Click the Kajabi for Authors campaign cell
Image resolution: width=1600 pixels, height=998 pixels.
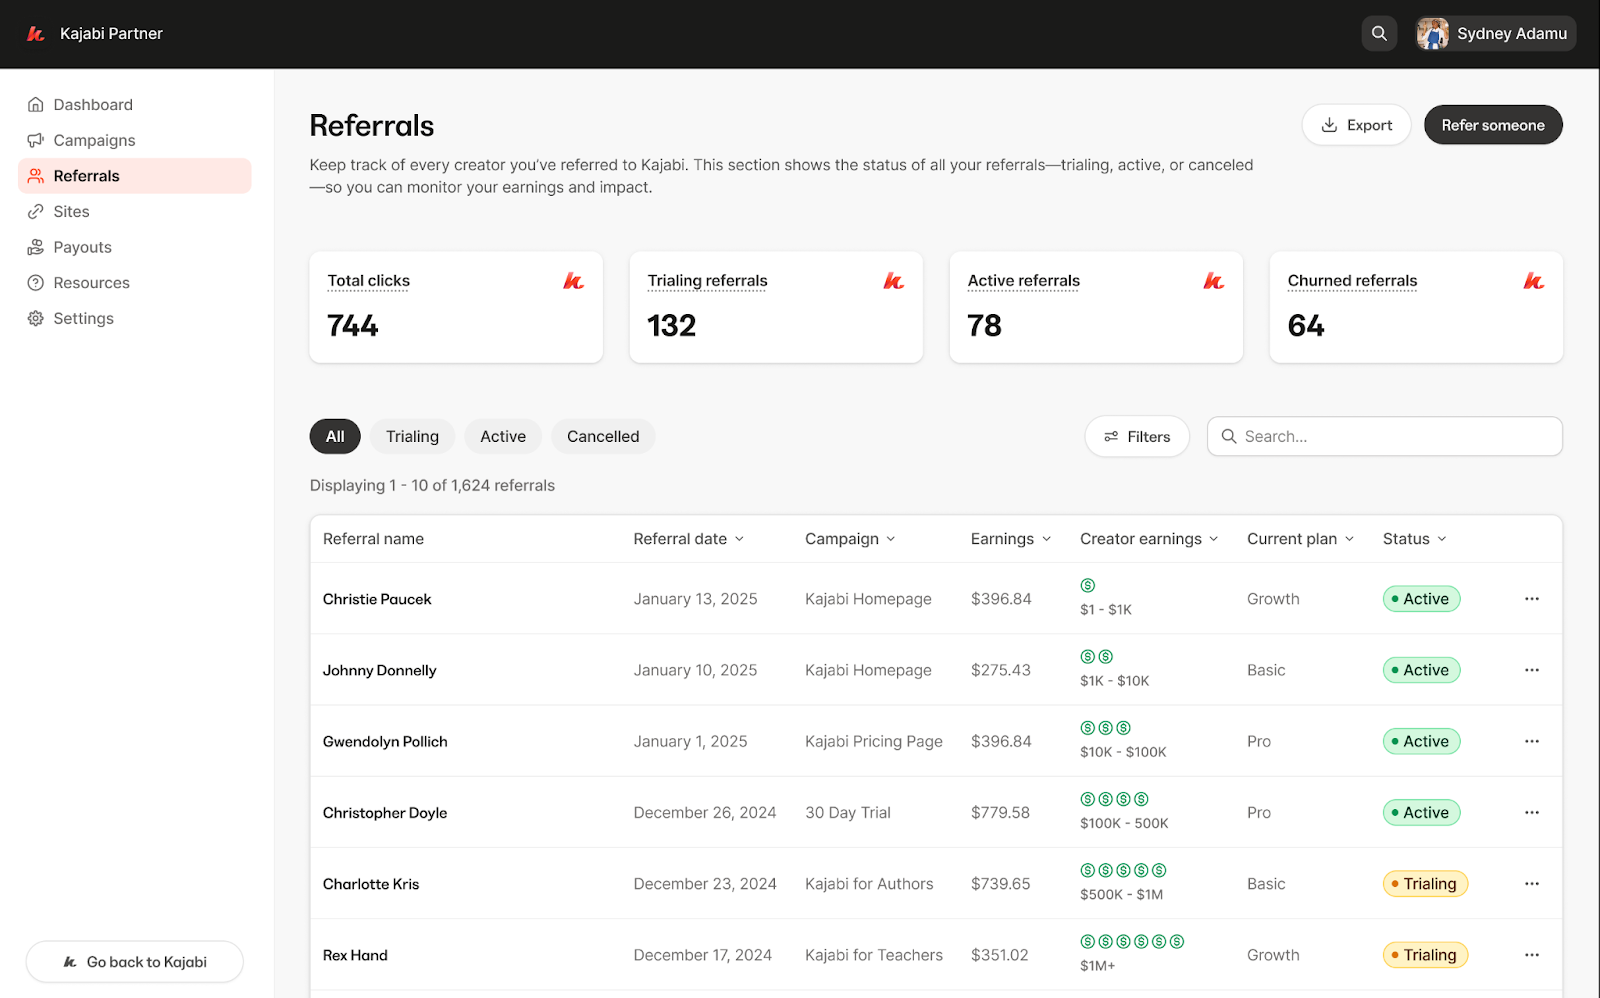869,884
